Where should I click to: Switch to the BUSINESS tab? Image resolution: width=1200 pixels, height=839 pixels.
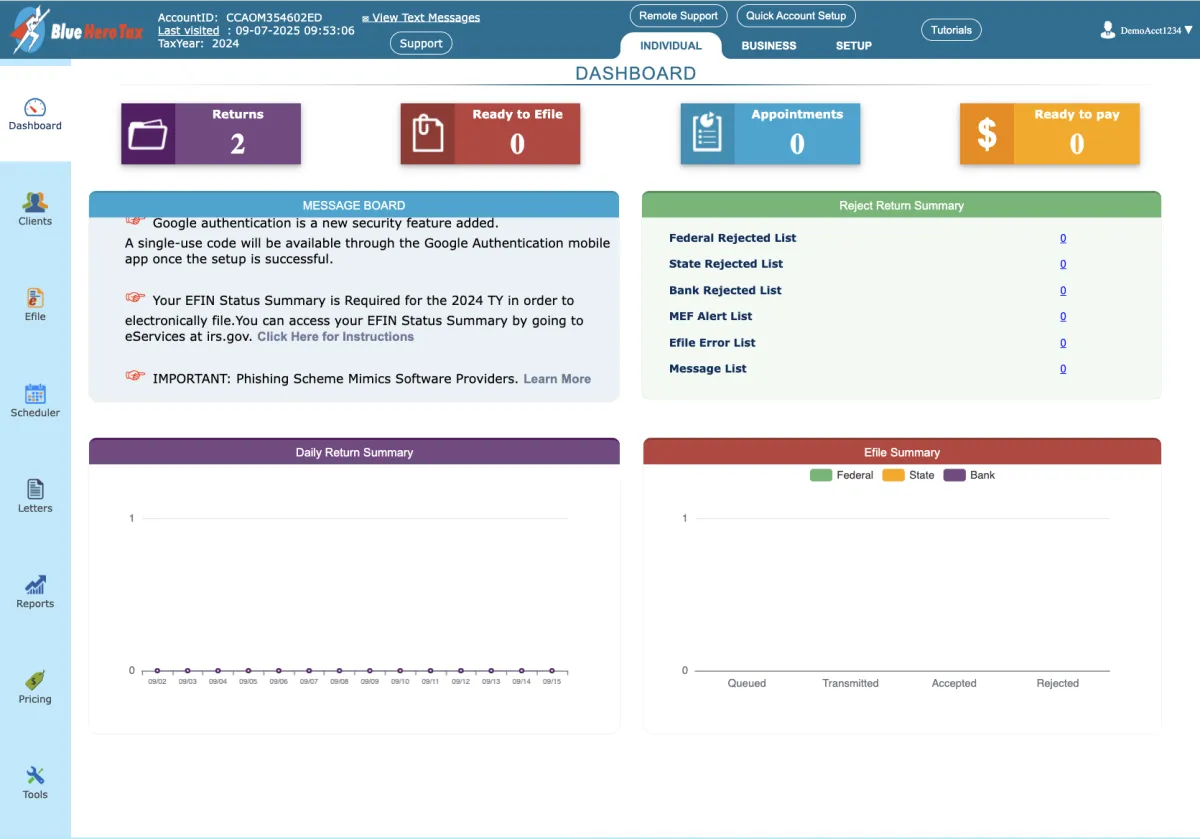point(768,46)
